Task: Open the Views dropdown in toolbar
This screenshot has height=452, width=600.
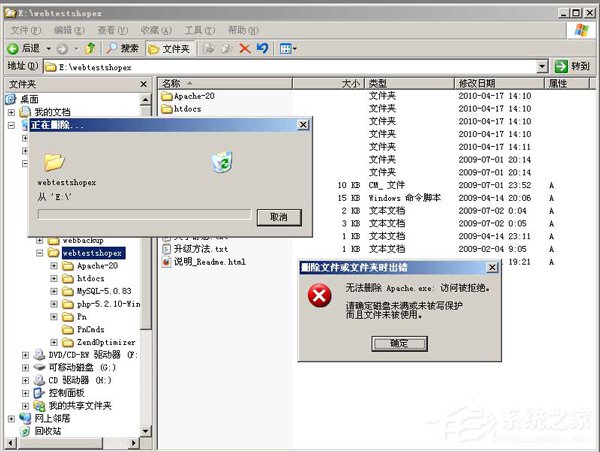Action: pos(288,48)
